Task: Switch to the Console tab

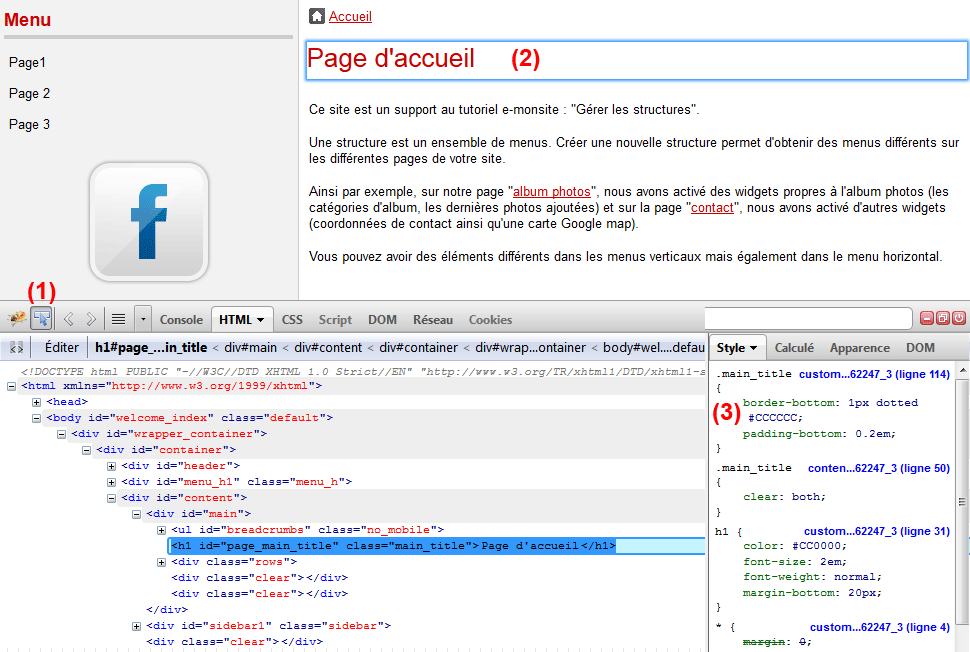Action: tap(181, 320)
